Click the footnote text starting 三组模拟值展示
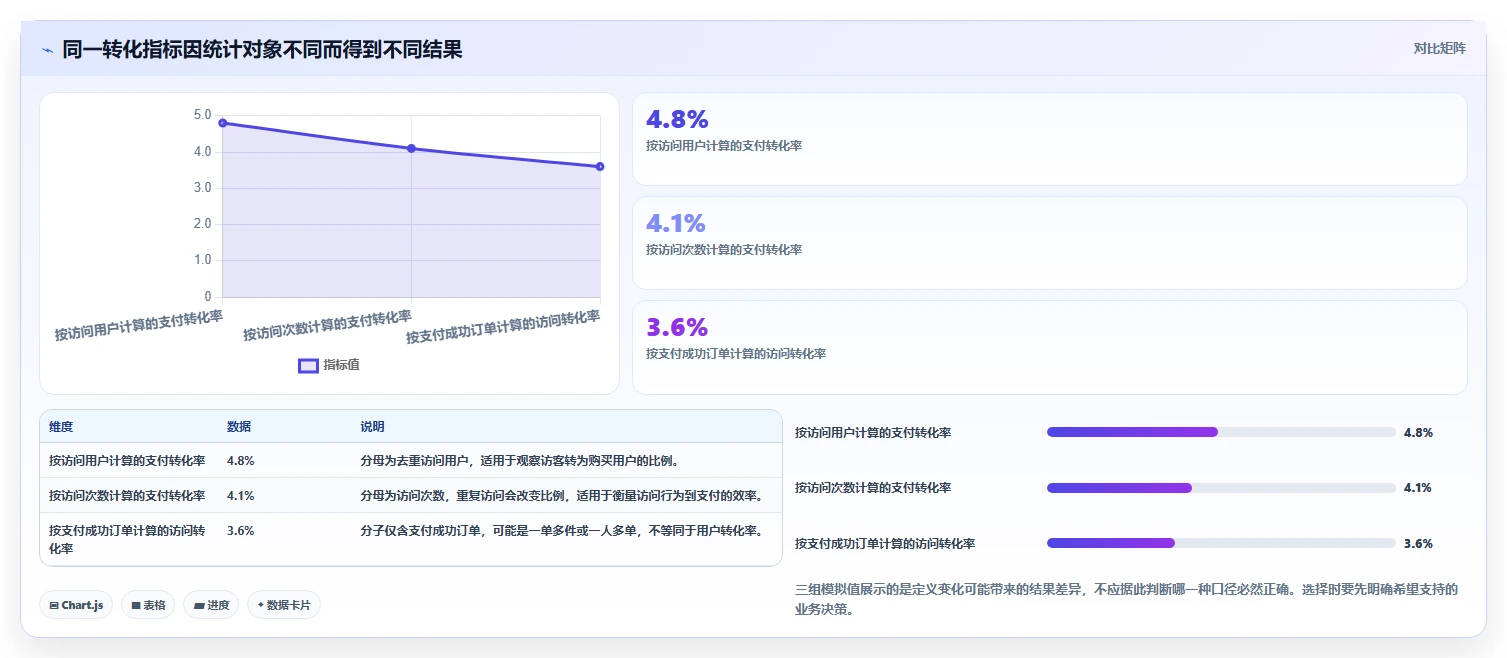This screenshot has width=1507, height=658. tap(1126, 599)
